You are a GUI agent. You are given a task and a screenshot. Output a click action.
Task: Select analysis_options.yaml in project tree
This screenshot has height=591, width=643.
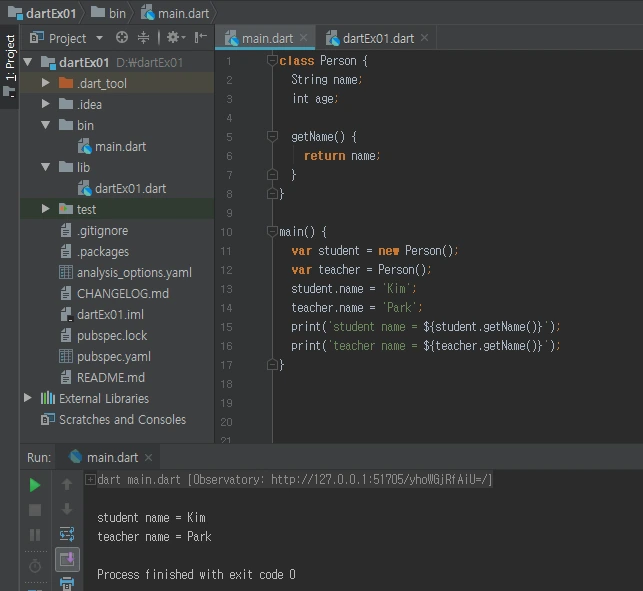tap(134, 273)
